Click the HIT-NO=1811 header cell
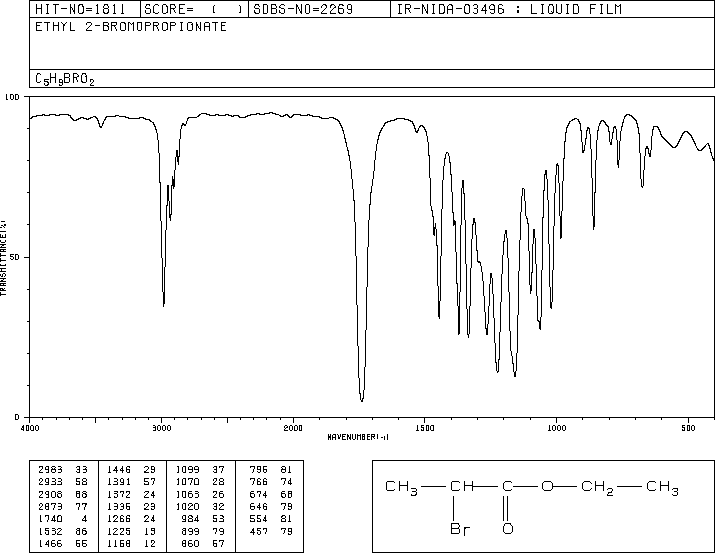The image size is (715, 553). coord(85,9)
